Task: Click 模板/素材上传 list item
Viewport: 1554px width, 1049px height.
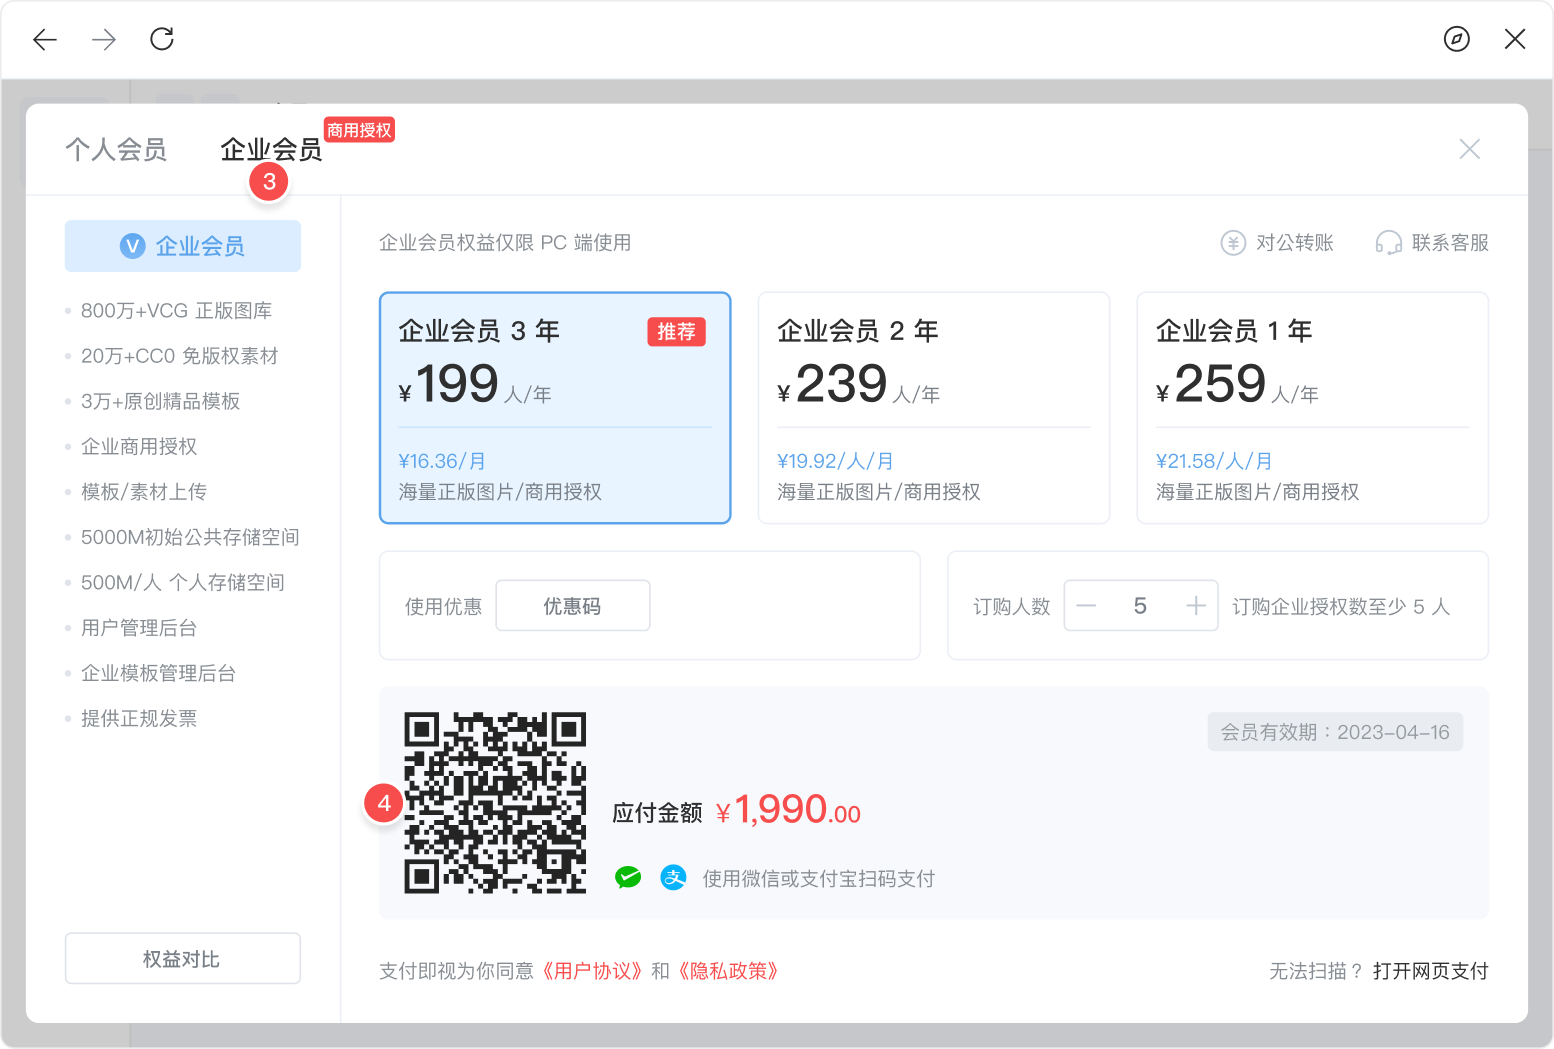Action: 143,492
